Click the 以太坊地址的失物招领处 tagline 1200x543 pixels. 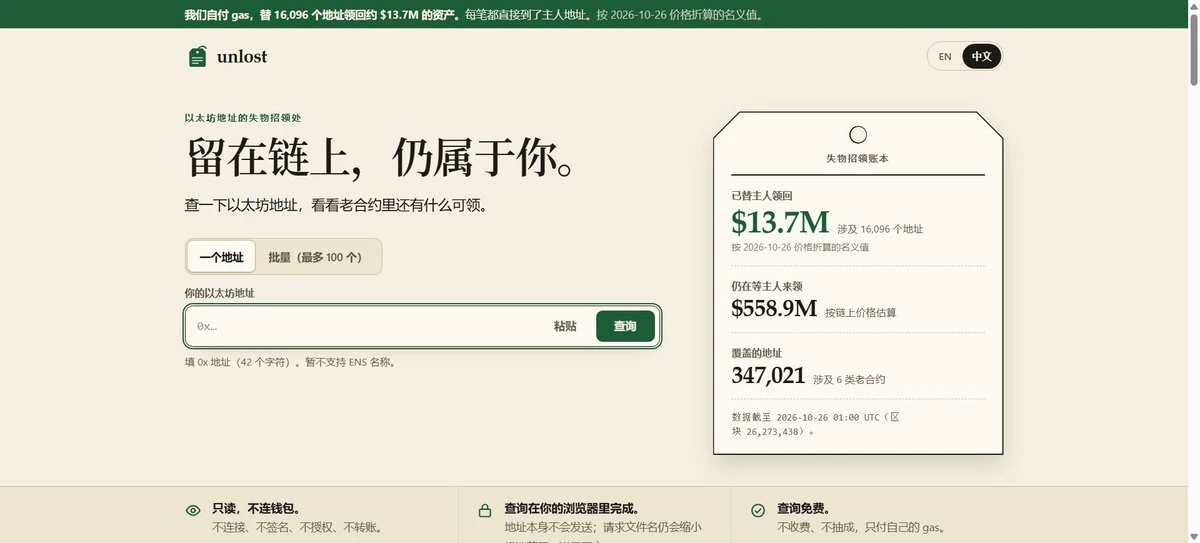click(243, 118)
